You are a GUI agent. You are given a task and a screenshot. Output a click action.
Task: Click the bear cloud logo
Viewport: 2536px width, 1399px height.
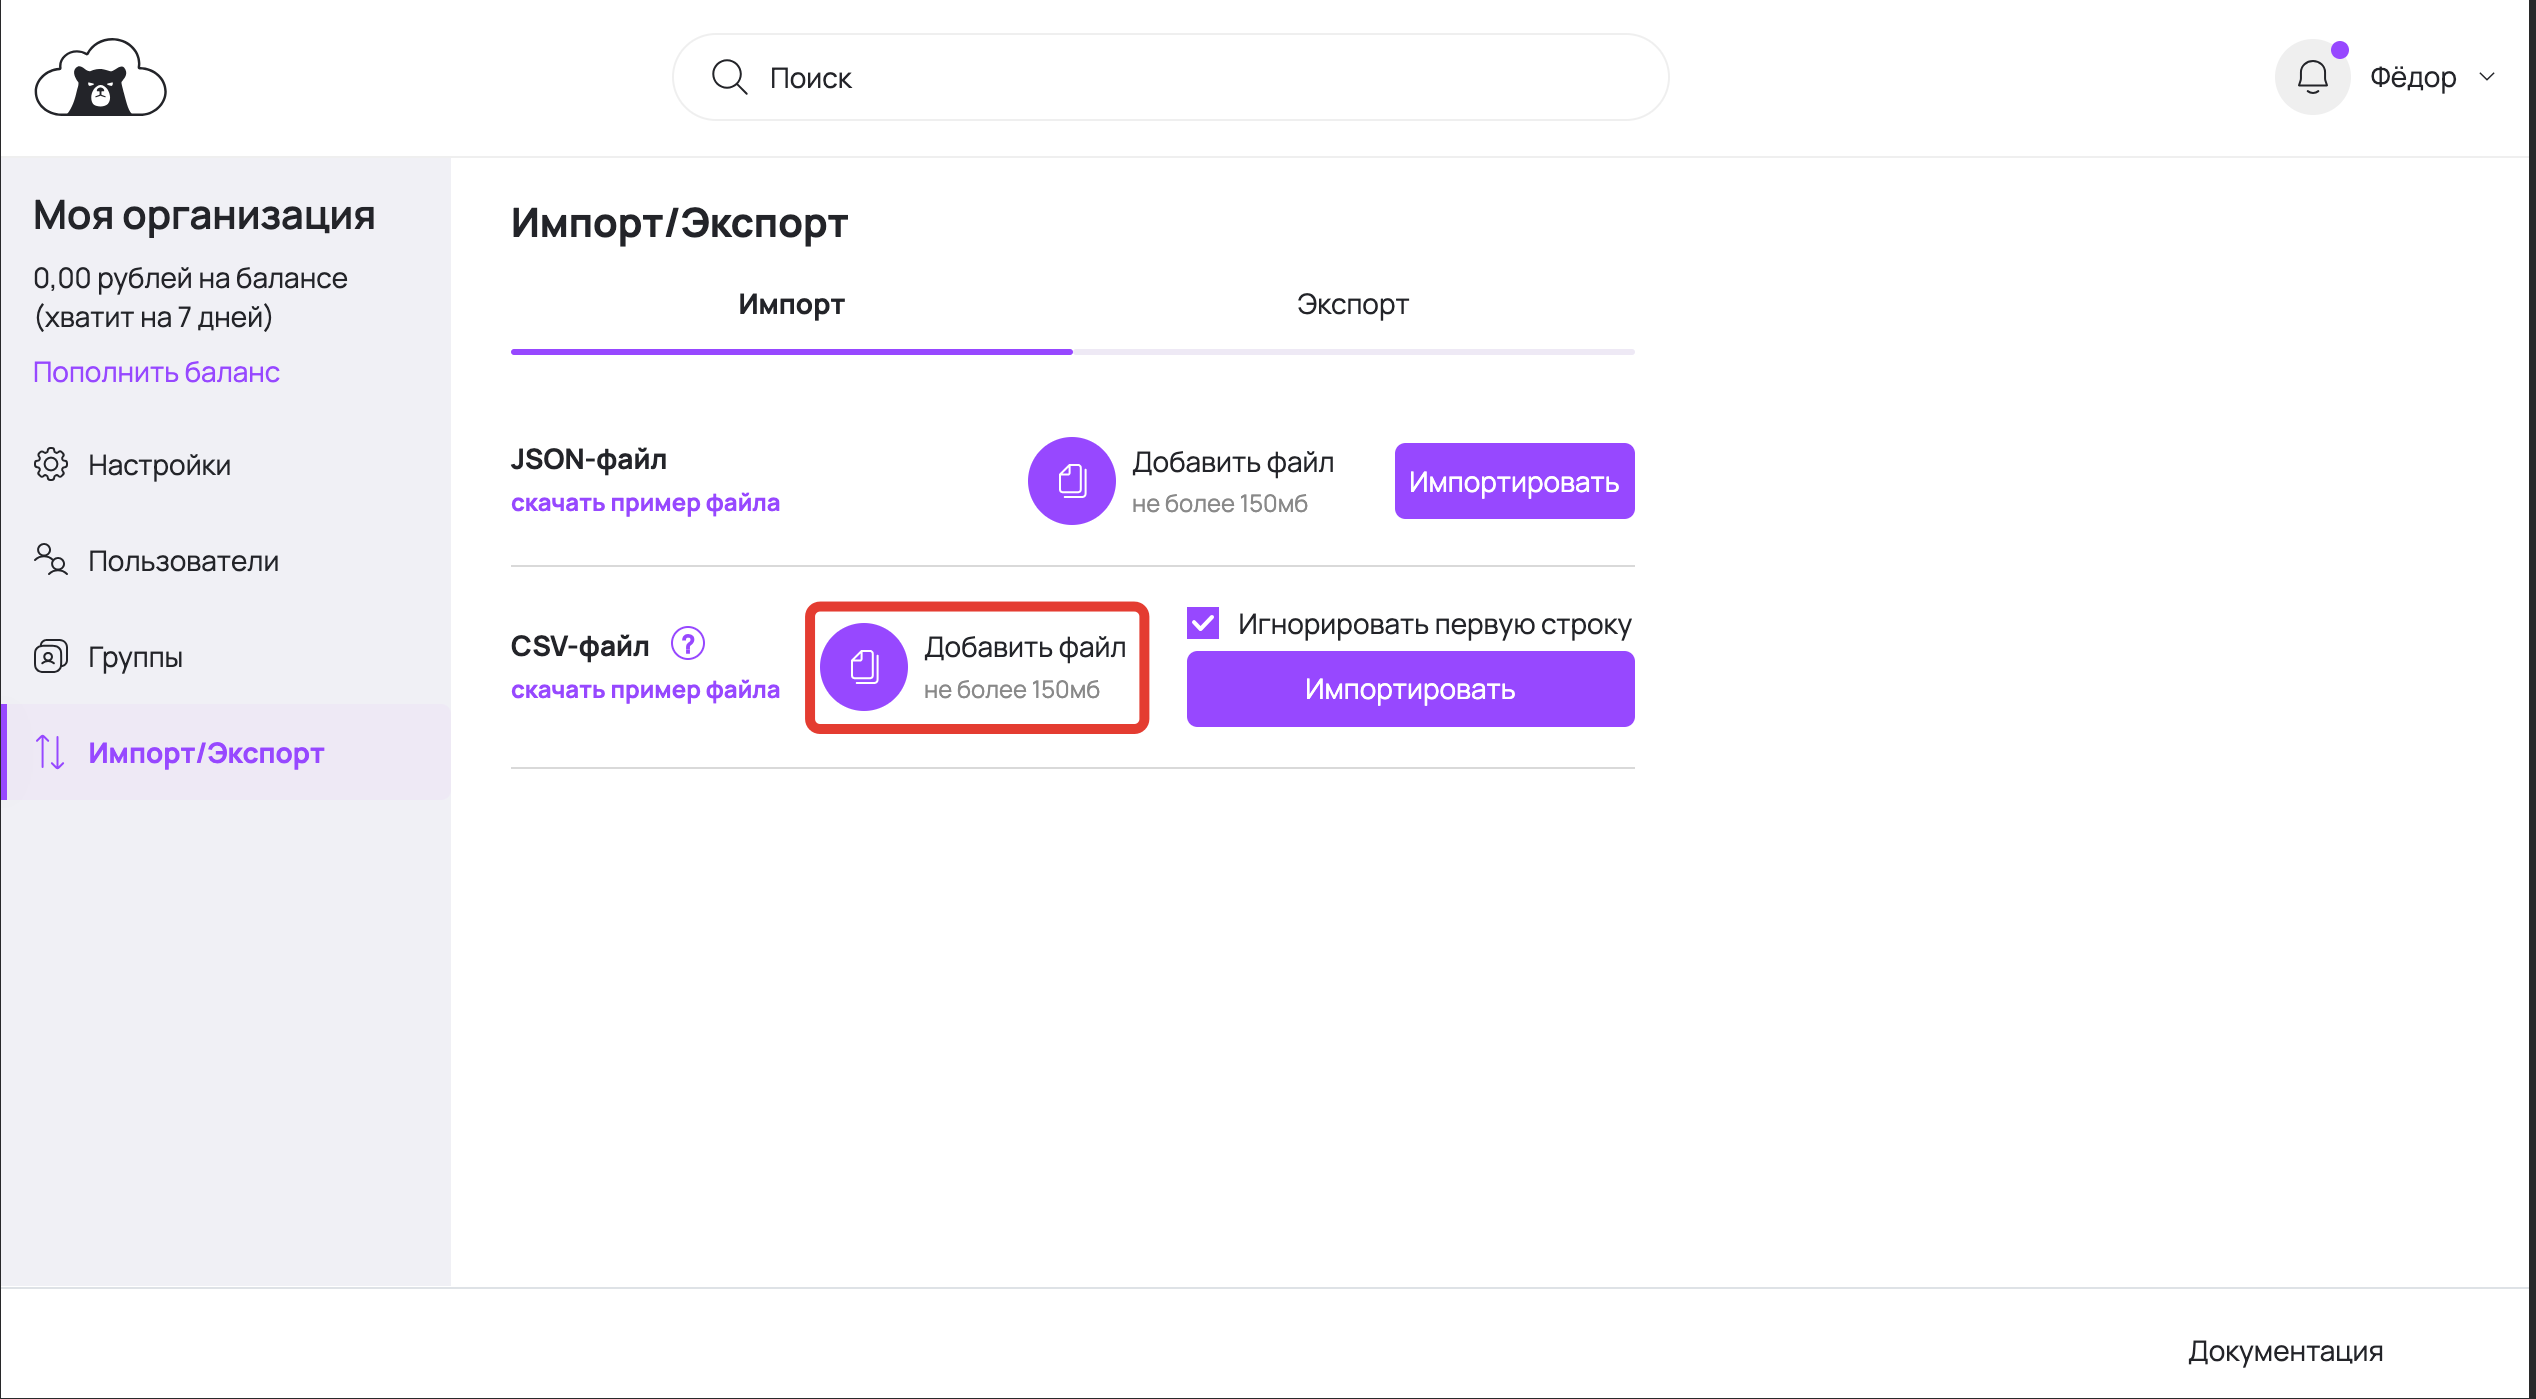point(100,78)
